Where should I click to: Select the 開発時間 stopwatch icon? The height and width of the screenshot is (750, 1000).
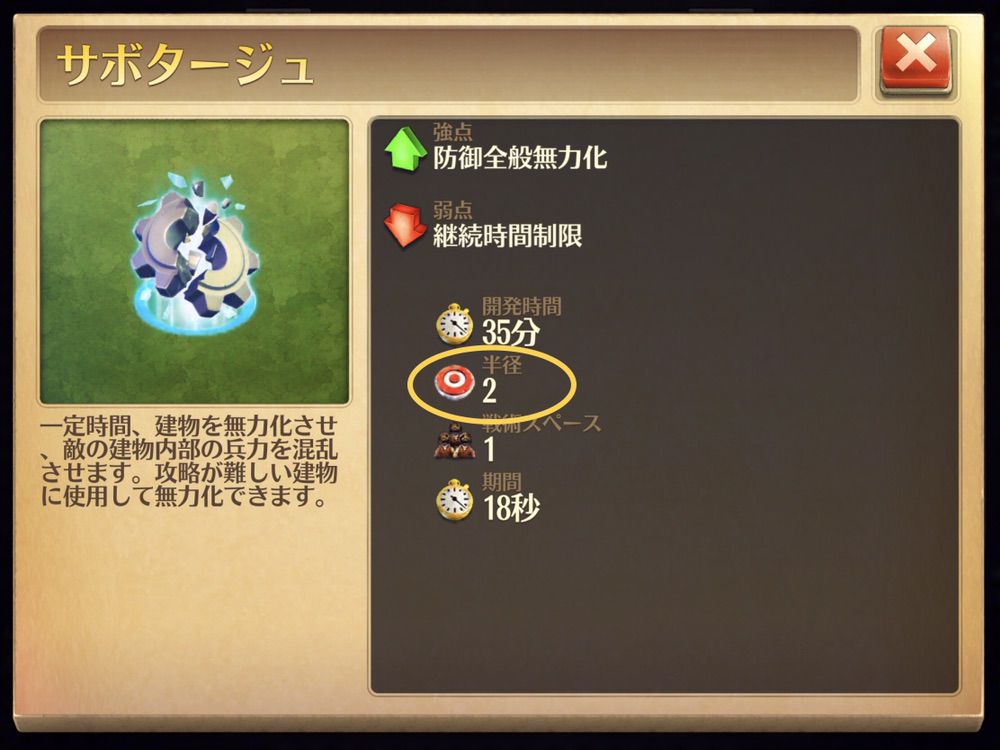coord(454,323)
